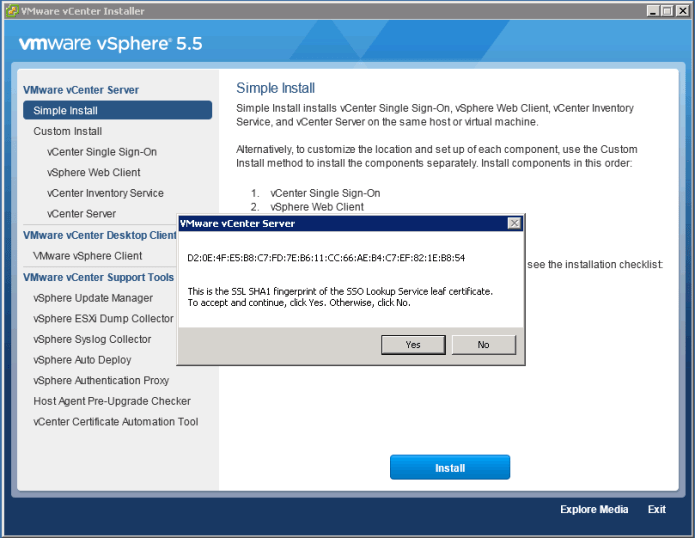Select vCenter Certificate Automation Tool
Viewport: 695px width, 538px height.
(115, 422)
